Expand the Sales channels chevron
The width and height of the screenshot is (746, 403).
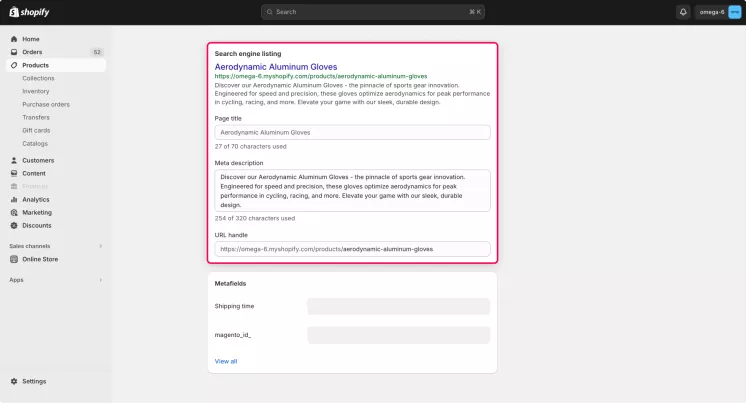(x=100, y=246)
